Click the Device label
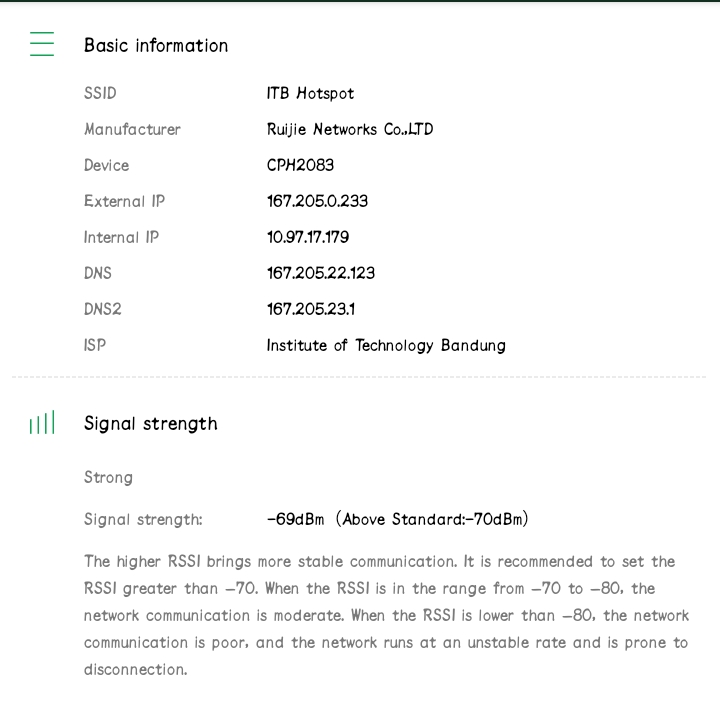The image size is (720, 706). tap(106, 165)
